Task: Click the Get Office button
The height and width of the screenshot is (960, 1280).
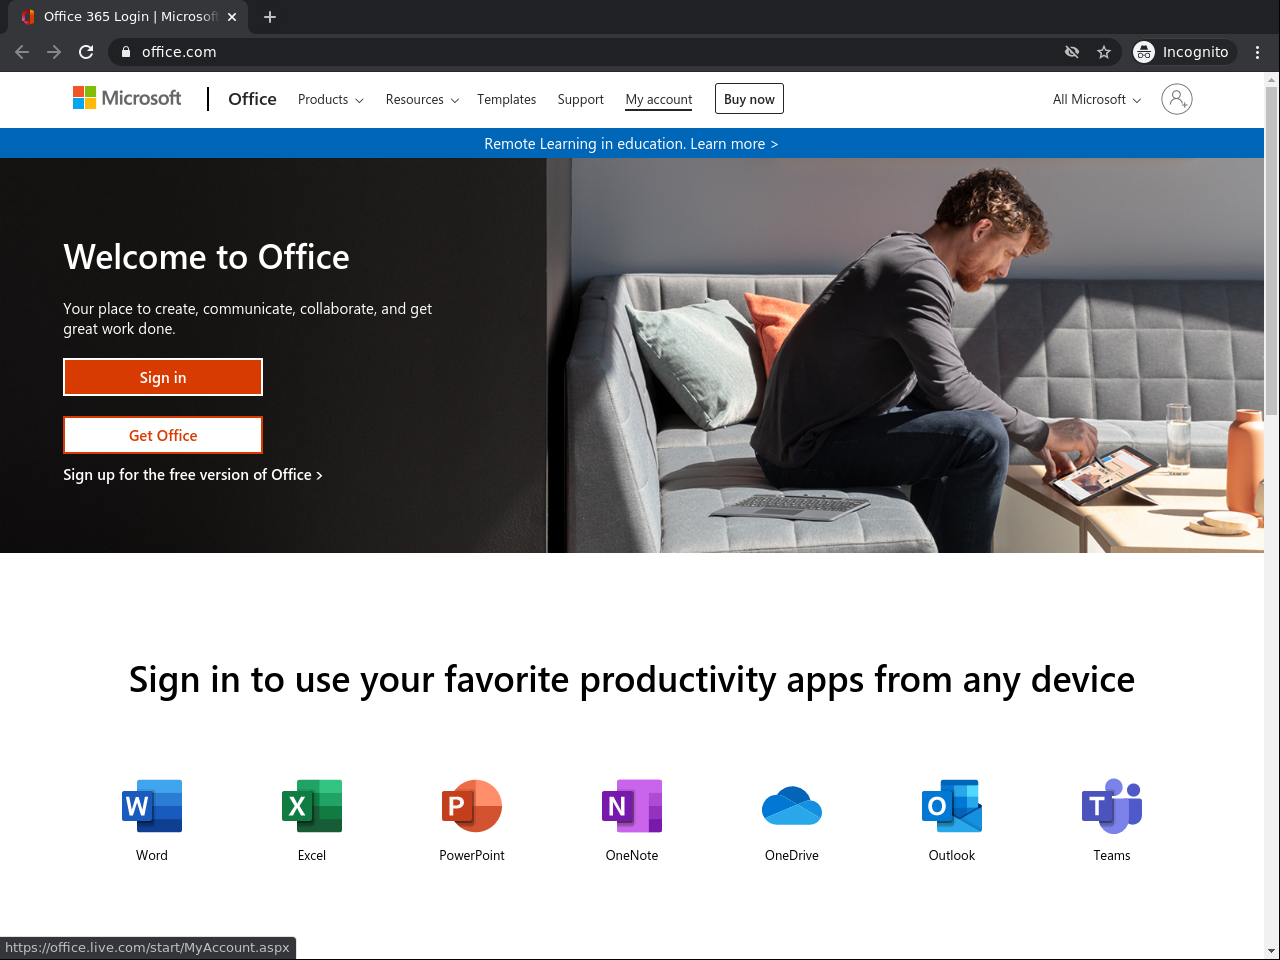Action: [x=163, y=435]
